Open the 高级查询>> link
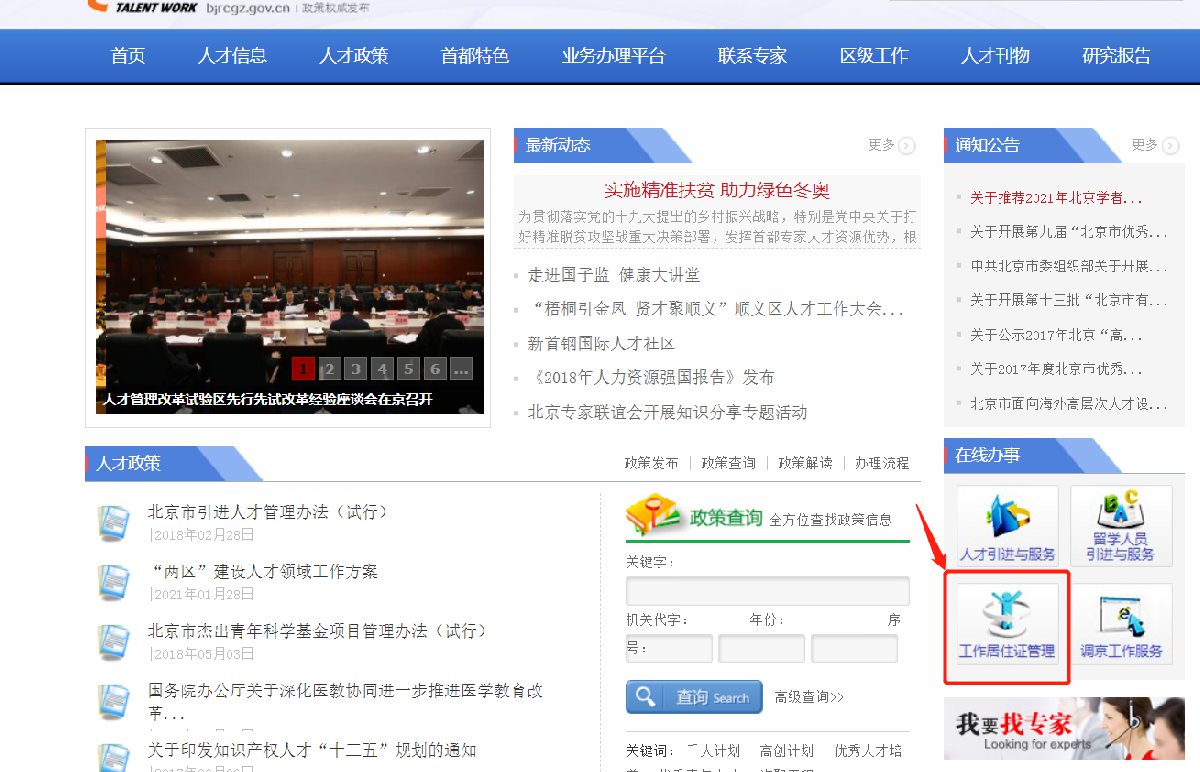The width and height of the screenshot is (1200, 772). (809, 697)
